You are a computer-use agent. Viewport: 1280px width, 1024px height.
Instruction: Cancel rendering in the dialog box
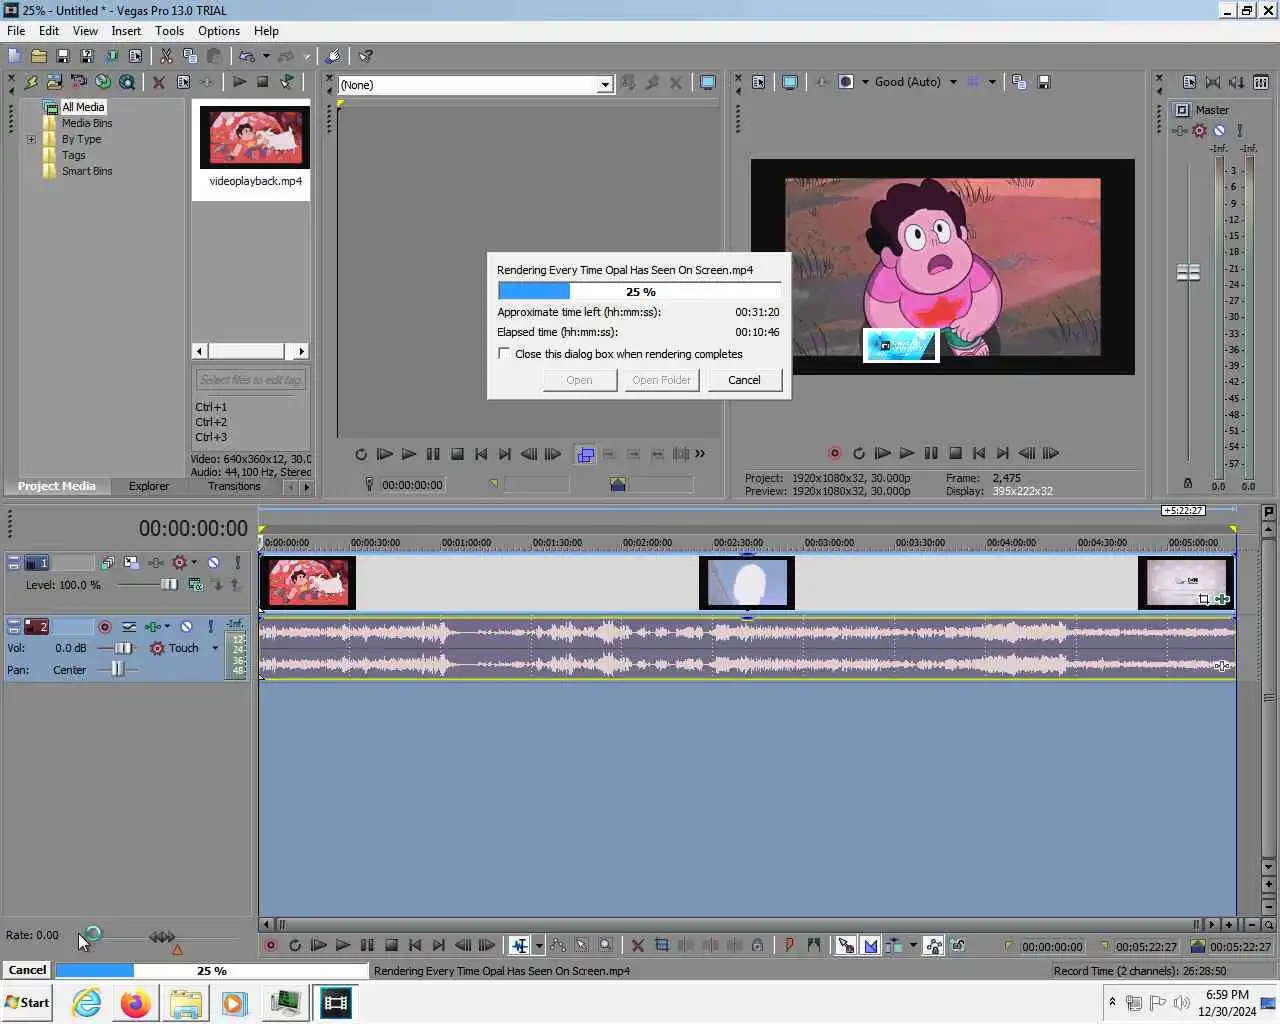[744, 380]
